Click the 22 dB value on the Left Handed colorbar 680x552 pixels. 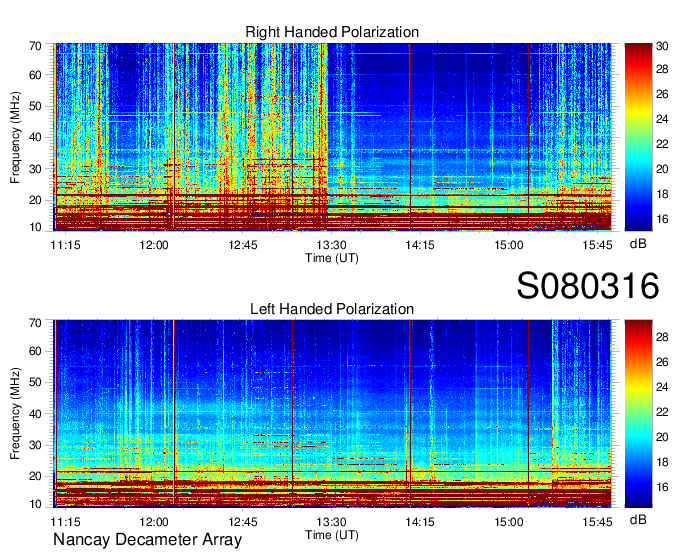tap(662, 412)
